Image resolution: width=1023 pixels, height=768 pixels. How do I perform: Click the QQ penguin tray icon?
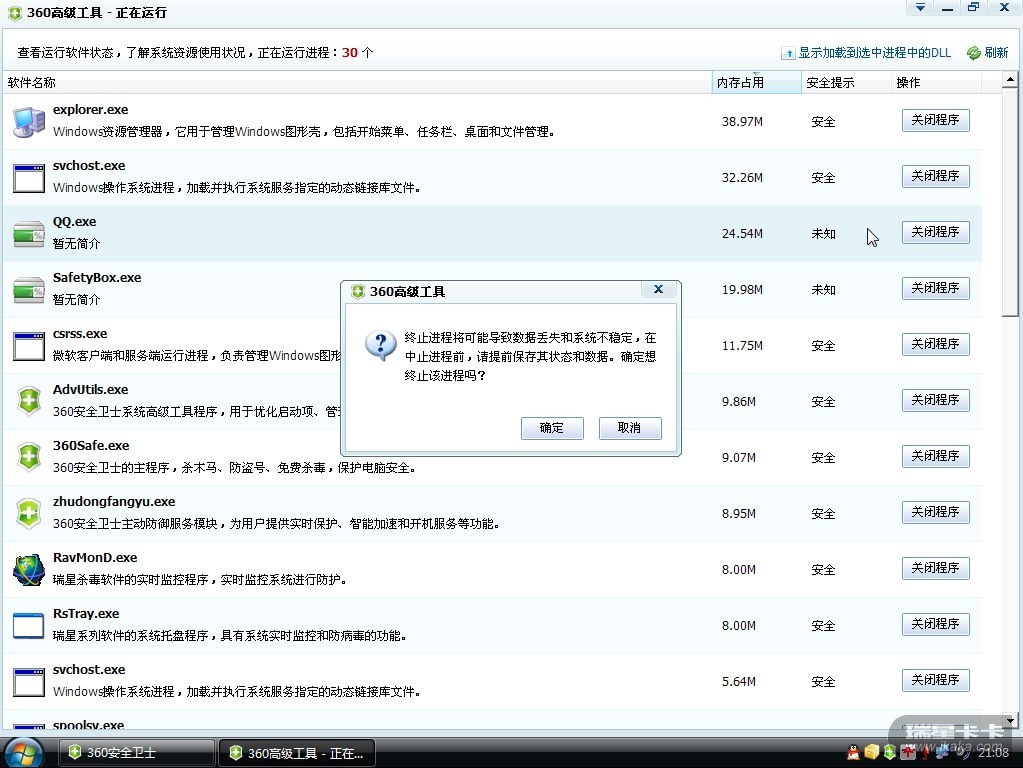(x=853, y=751)
